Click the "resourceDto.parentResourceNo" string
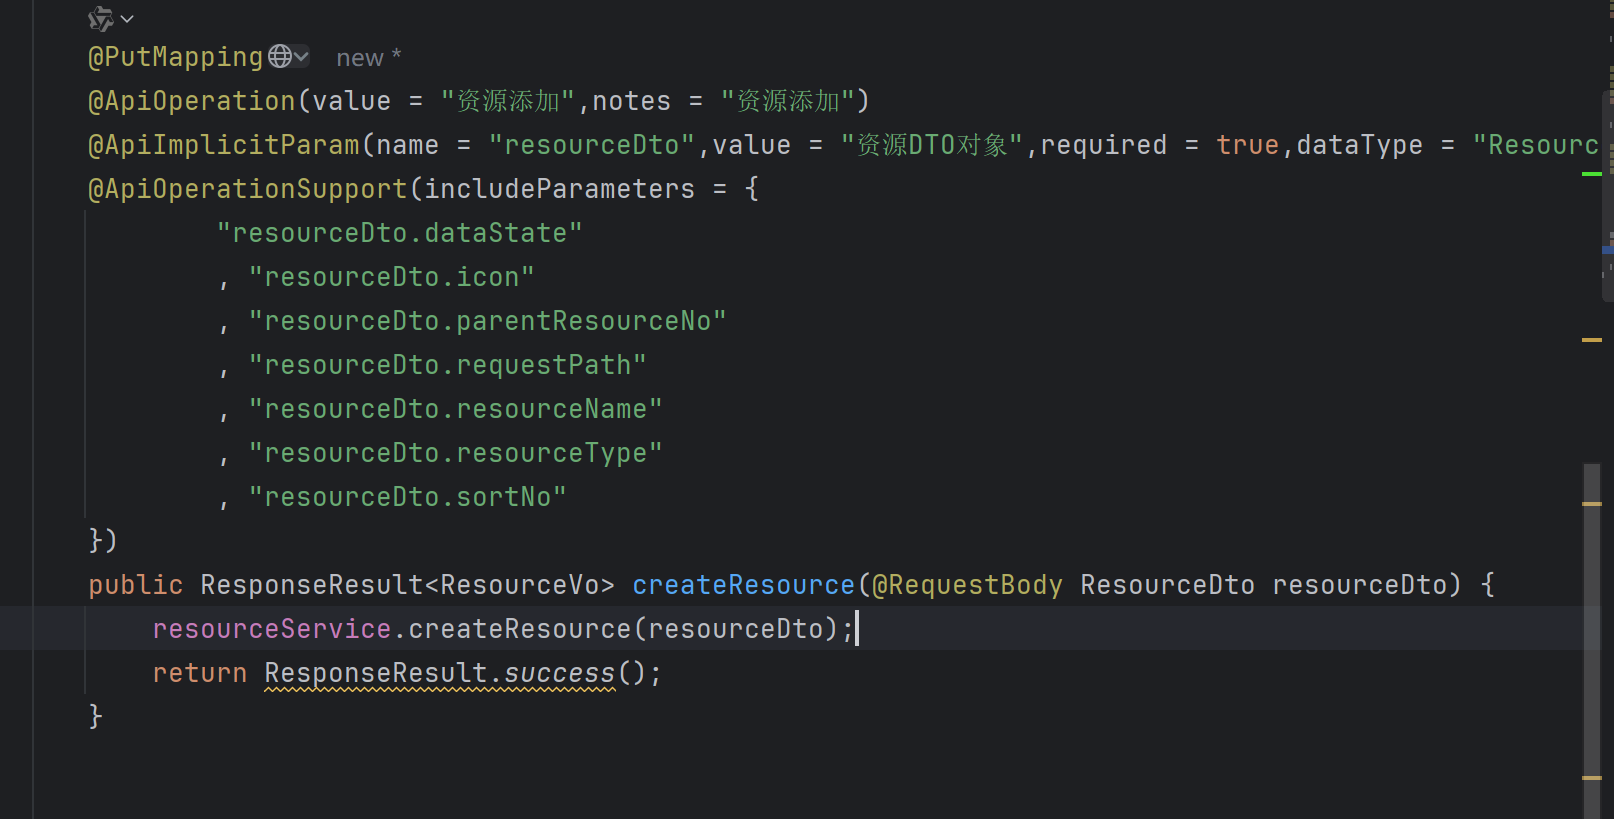The height and width of the screenshot is (819, 1614). point(488,321)
